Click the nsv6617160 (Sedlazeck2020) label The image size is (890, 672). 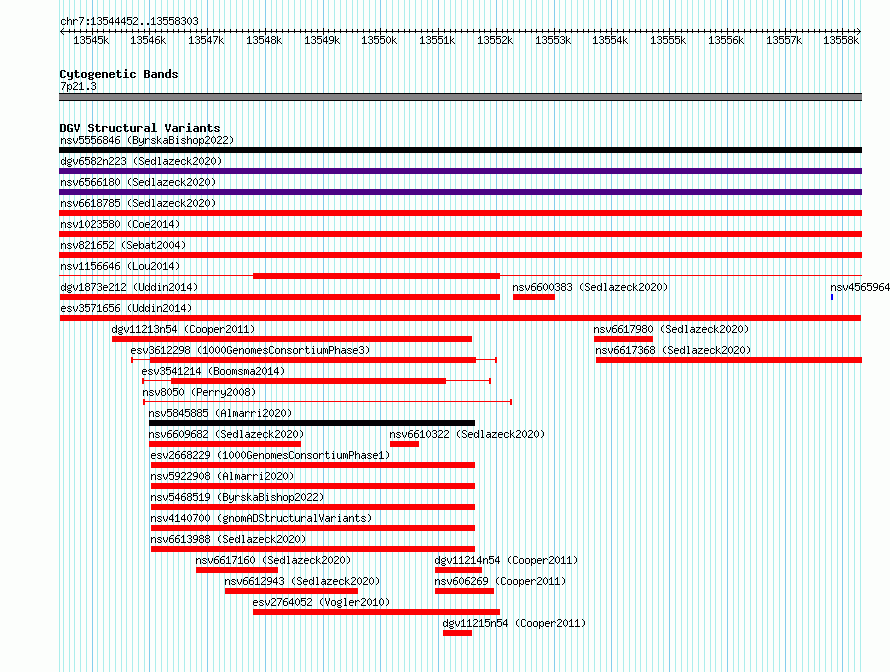pyautogui.click(x=273, y=560)
